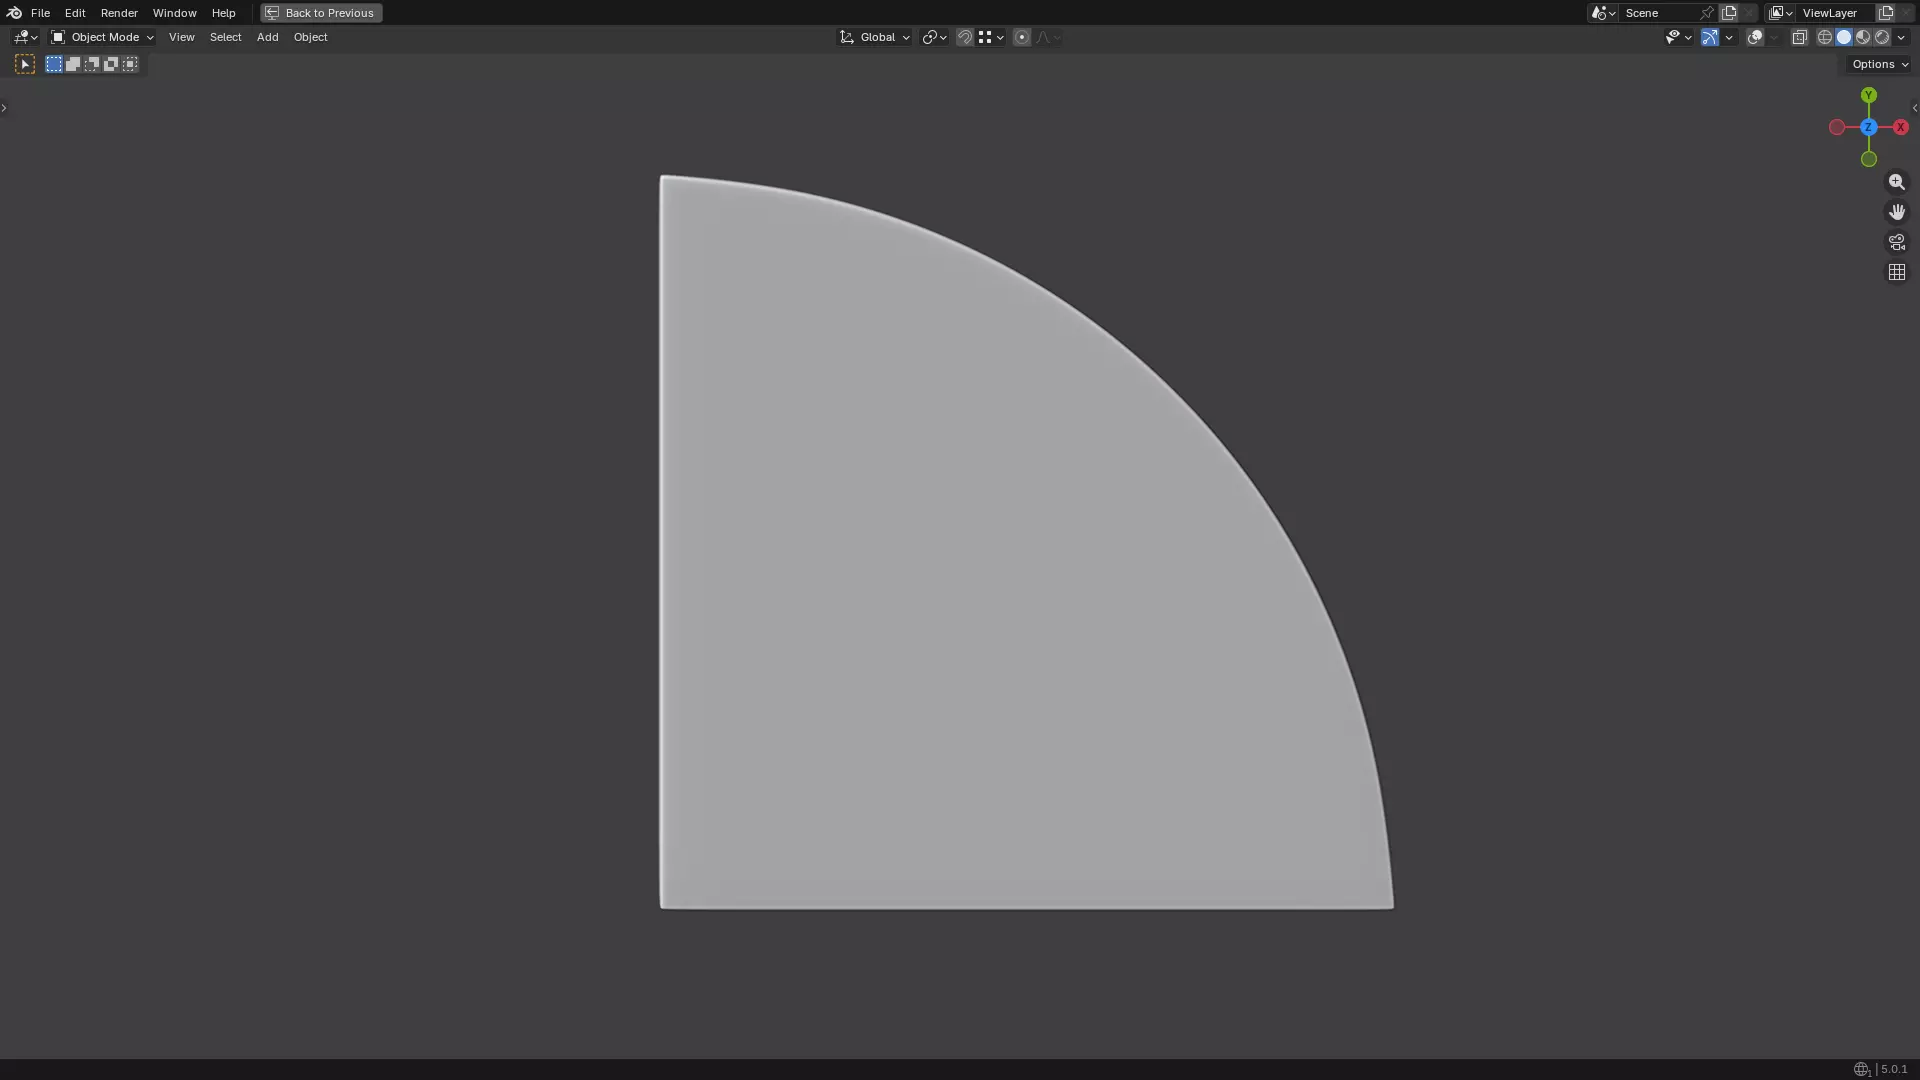Select material preview shading icon
Image resolution: width=1920 pixels, height=1080 pixels.
click(1863, 37)
